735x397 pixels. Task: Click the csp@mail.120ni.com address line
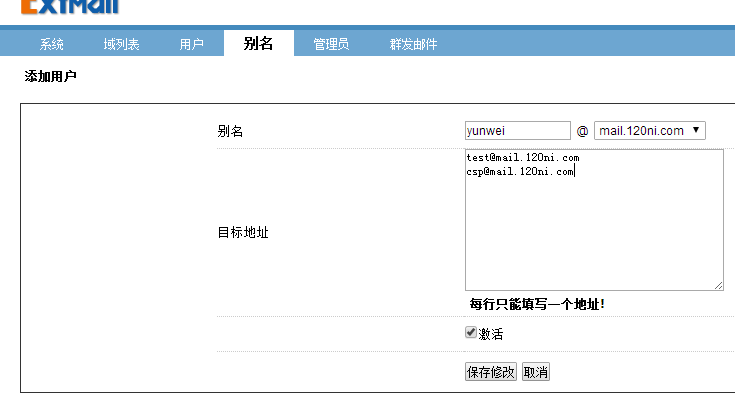[x=520, y=172]
